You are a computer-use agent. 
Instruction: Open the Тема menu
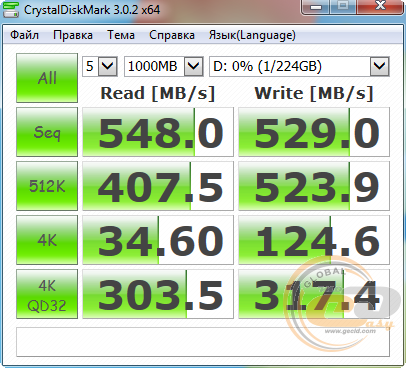point(121,35)
